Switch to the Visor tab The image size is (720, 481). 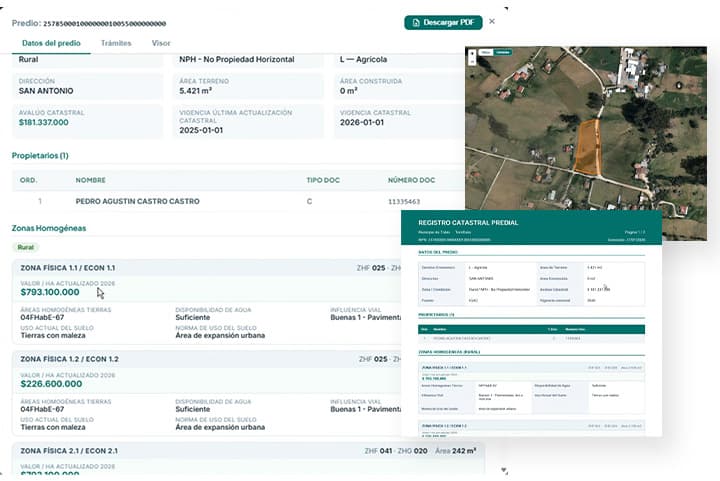pos(161,43)
